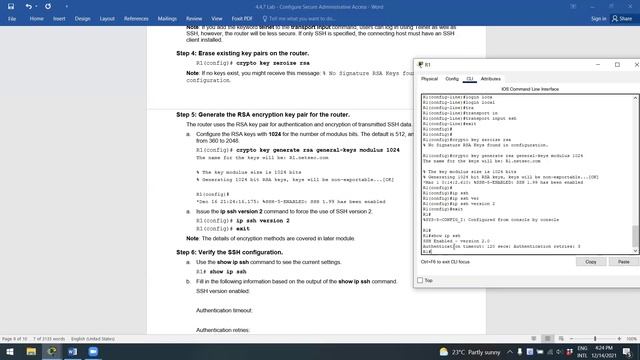
Task: Open the Windows notification center
Action: point(627,352)
